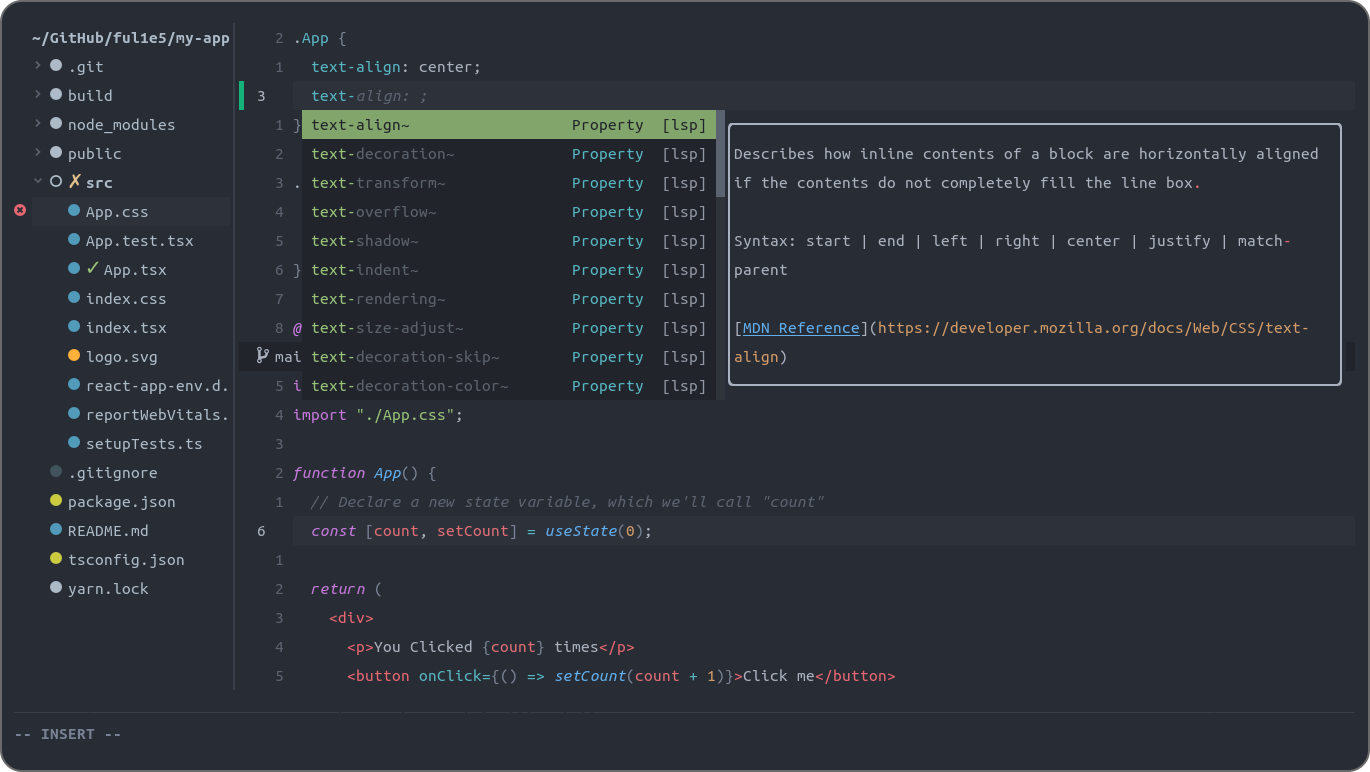Click the file icon of setupTests.ts
Screen dimensions: 1370x772
(x=74, y=443)
